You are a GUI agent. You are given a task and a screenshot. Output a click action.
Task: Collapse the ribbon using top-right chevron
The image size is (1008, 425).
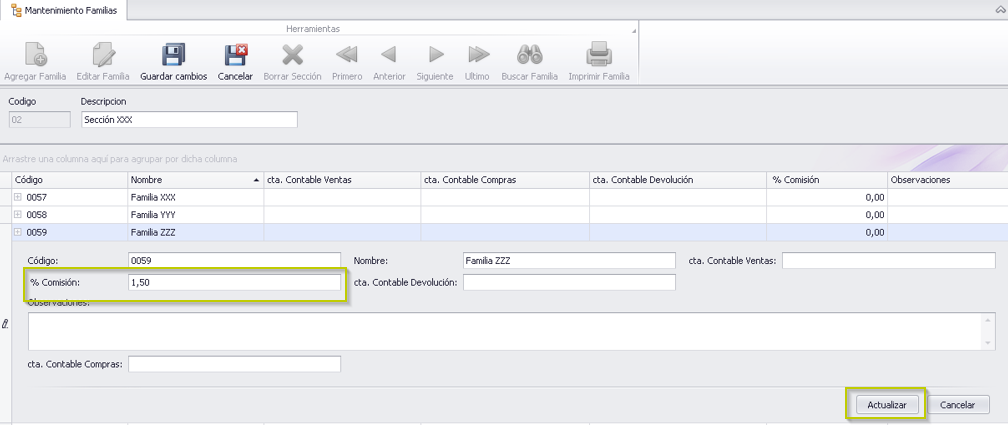(999, 10)
